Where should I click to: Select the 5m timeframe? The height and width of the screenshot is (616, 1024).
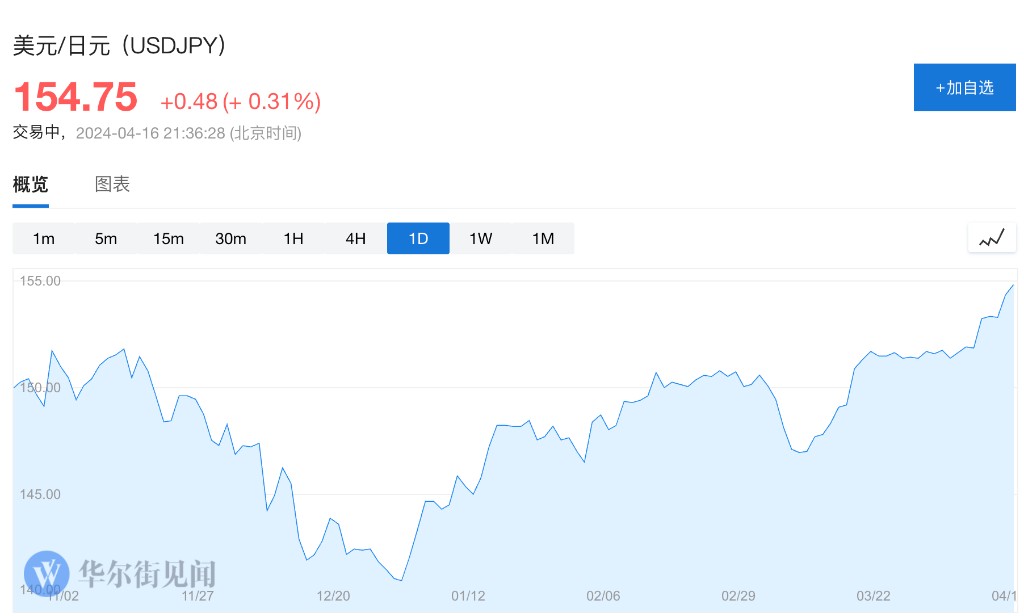pyautogui.click(x=106, y=238)
